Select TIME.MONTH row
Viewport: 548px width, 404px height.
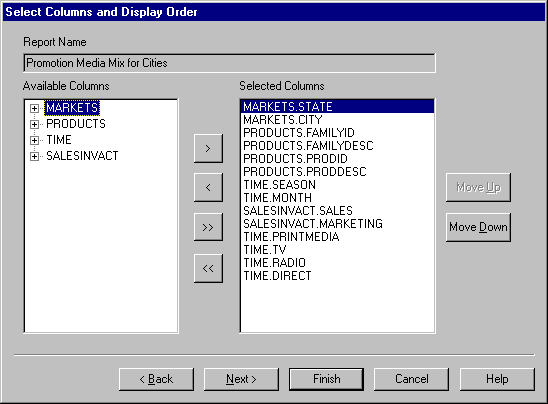coord(338,198)
